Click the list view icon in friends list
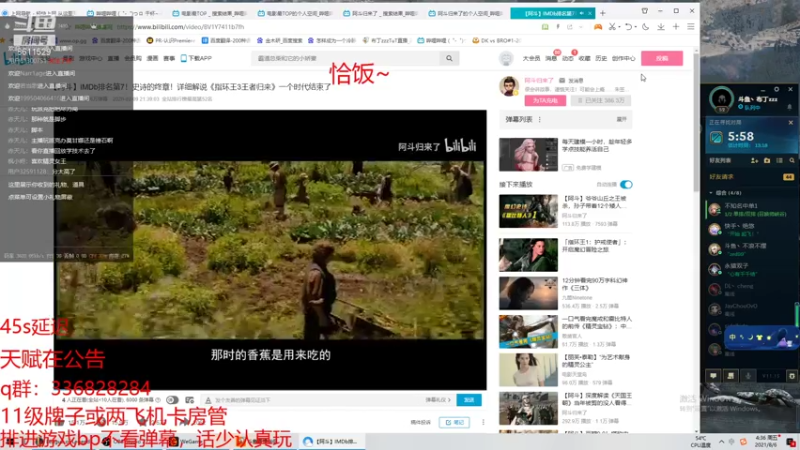Screen dimensions: 800x450 click(779, 160)
